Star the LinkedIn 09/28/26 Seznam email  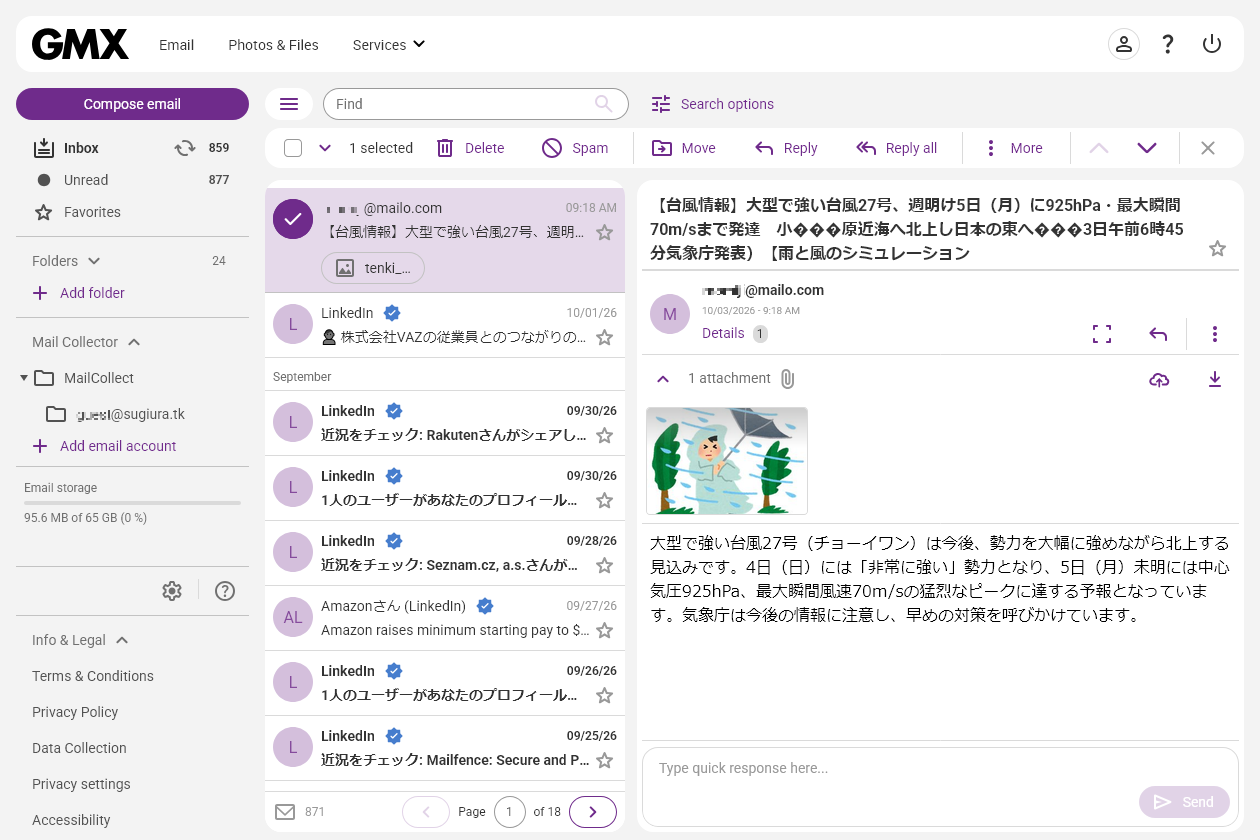pos(604,566)
